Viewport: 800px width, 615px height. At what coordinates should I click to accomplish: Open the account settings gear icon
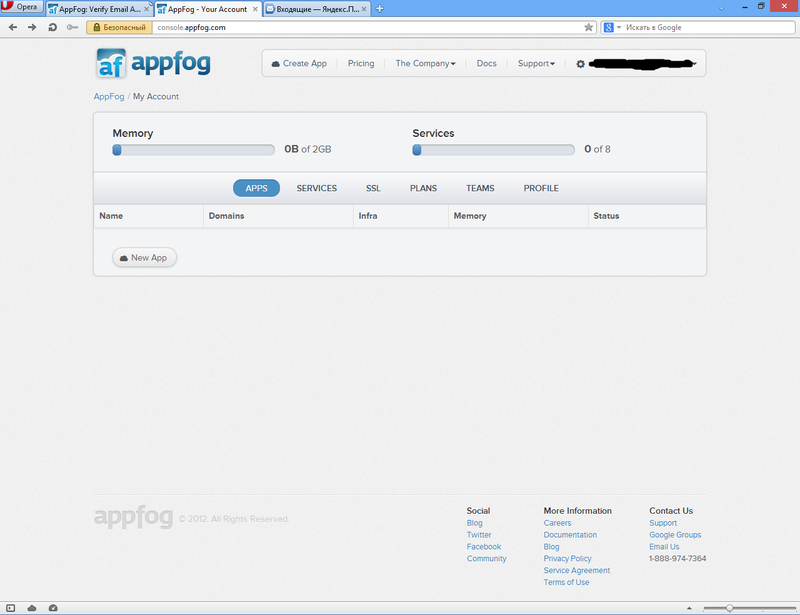point(580,64)
